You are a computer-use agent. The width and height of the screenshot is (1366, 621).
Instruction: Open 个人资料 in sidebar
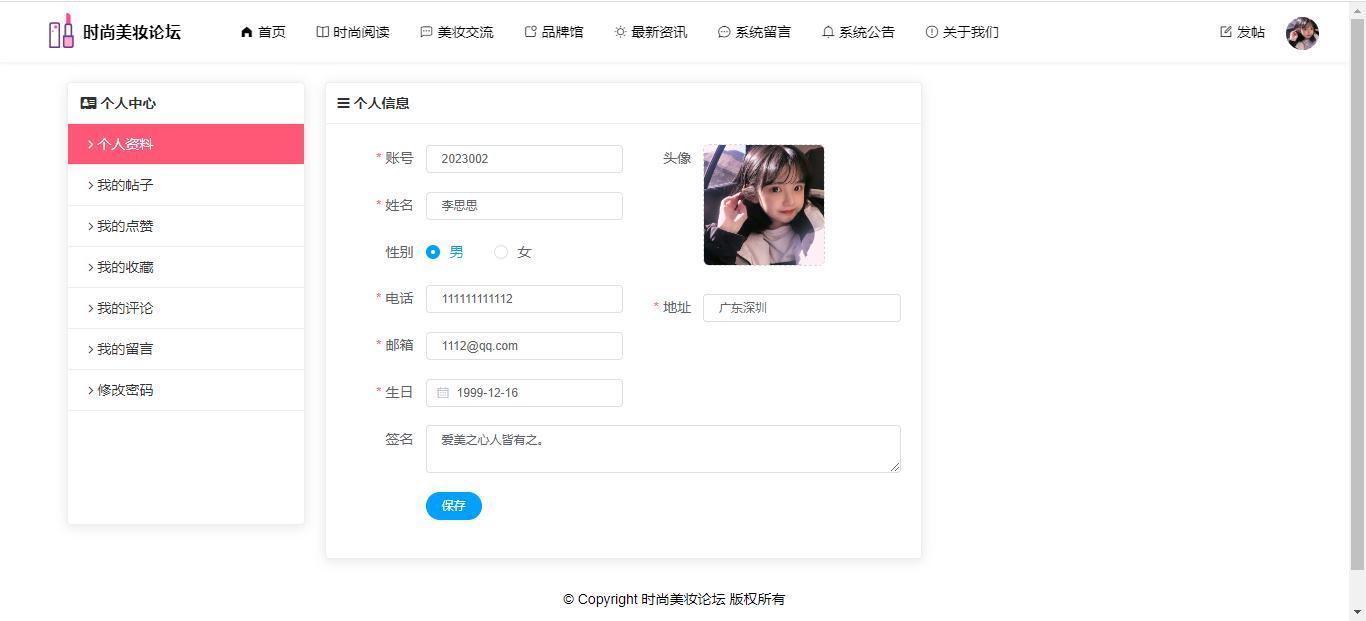(186, 144)
